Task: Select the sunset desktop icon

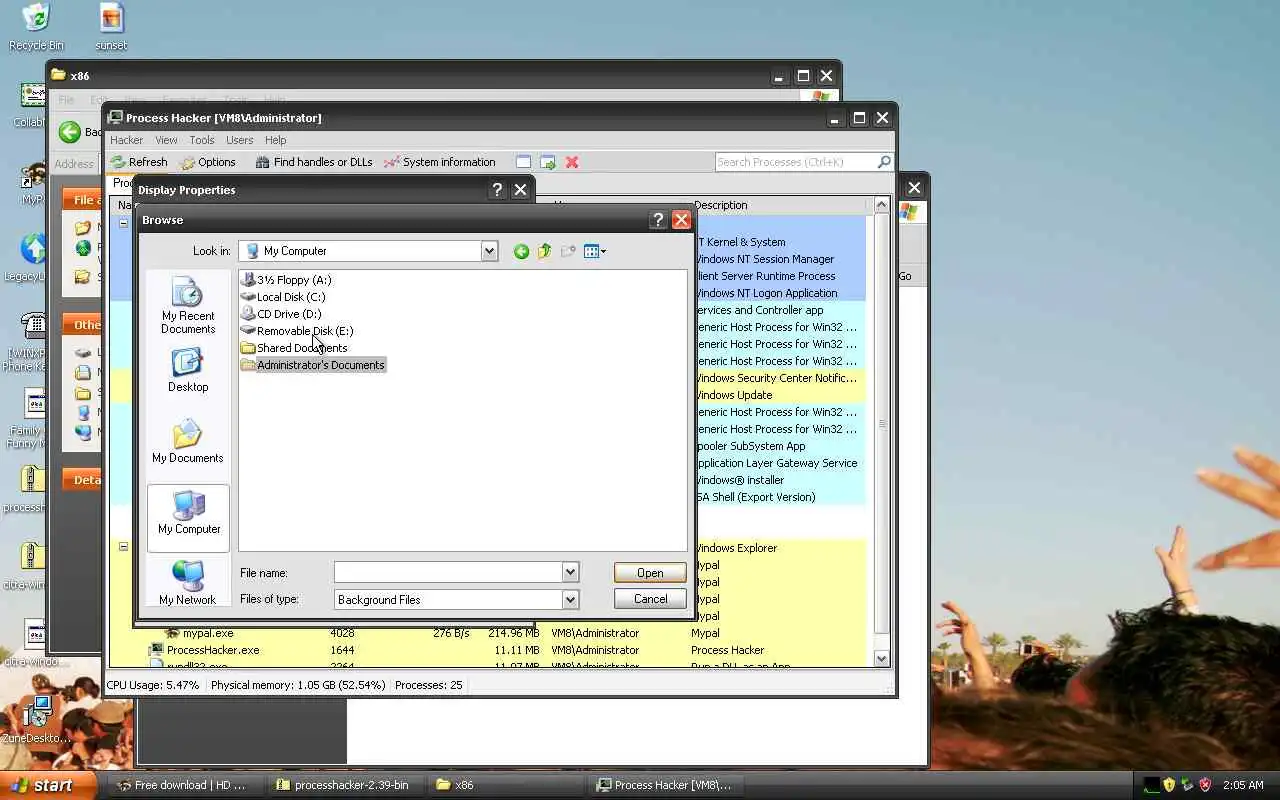Action: [111, 27]
